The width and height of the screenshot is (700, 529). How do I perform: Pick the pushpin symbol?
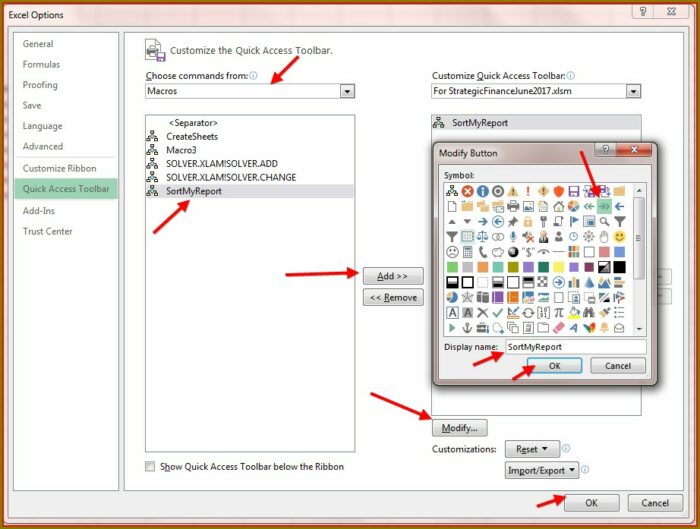[512, 222]
